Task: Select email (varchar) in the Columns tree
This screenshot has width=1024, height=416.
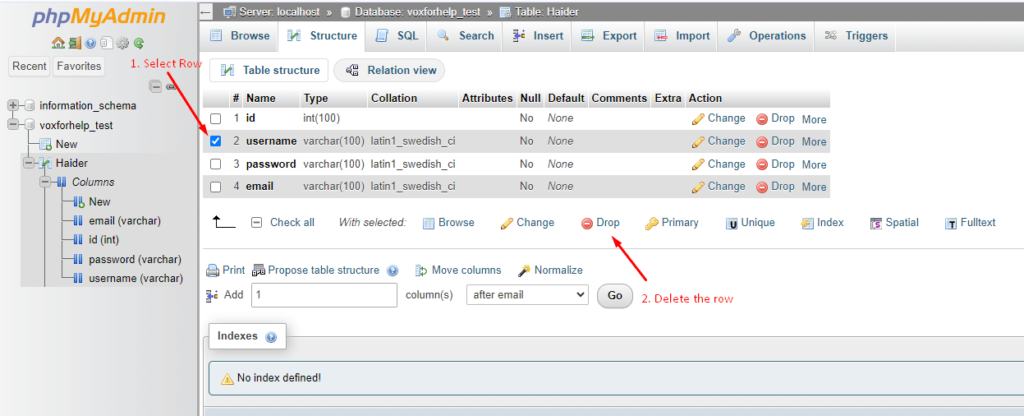Action: click(x=125, y=221)
